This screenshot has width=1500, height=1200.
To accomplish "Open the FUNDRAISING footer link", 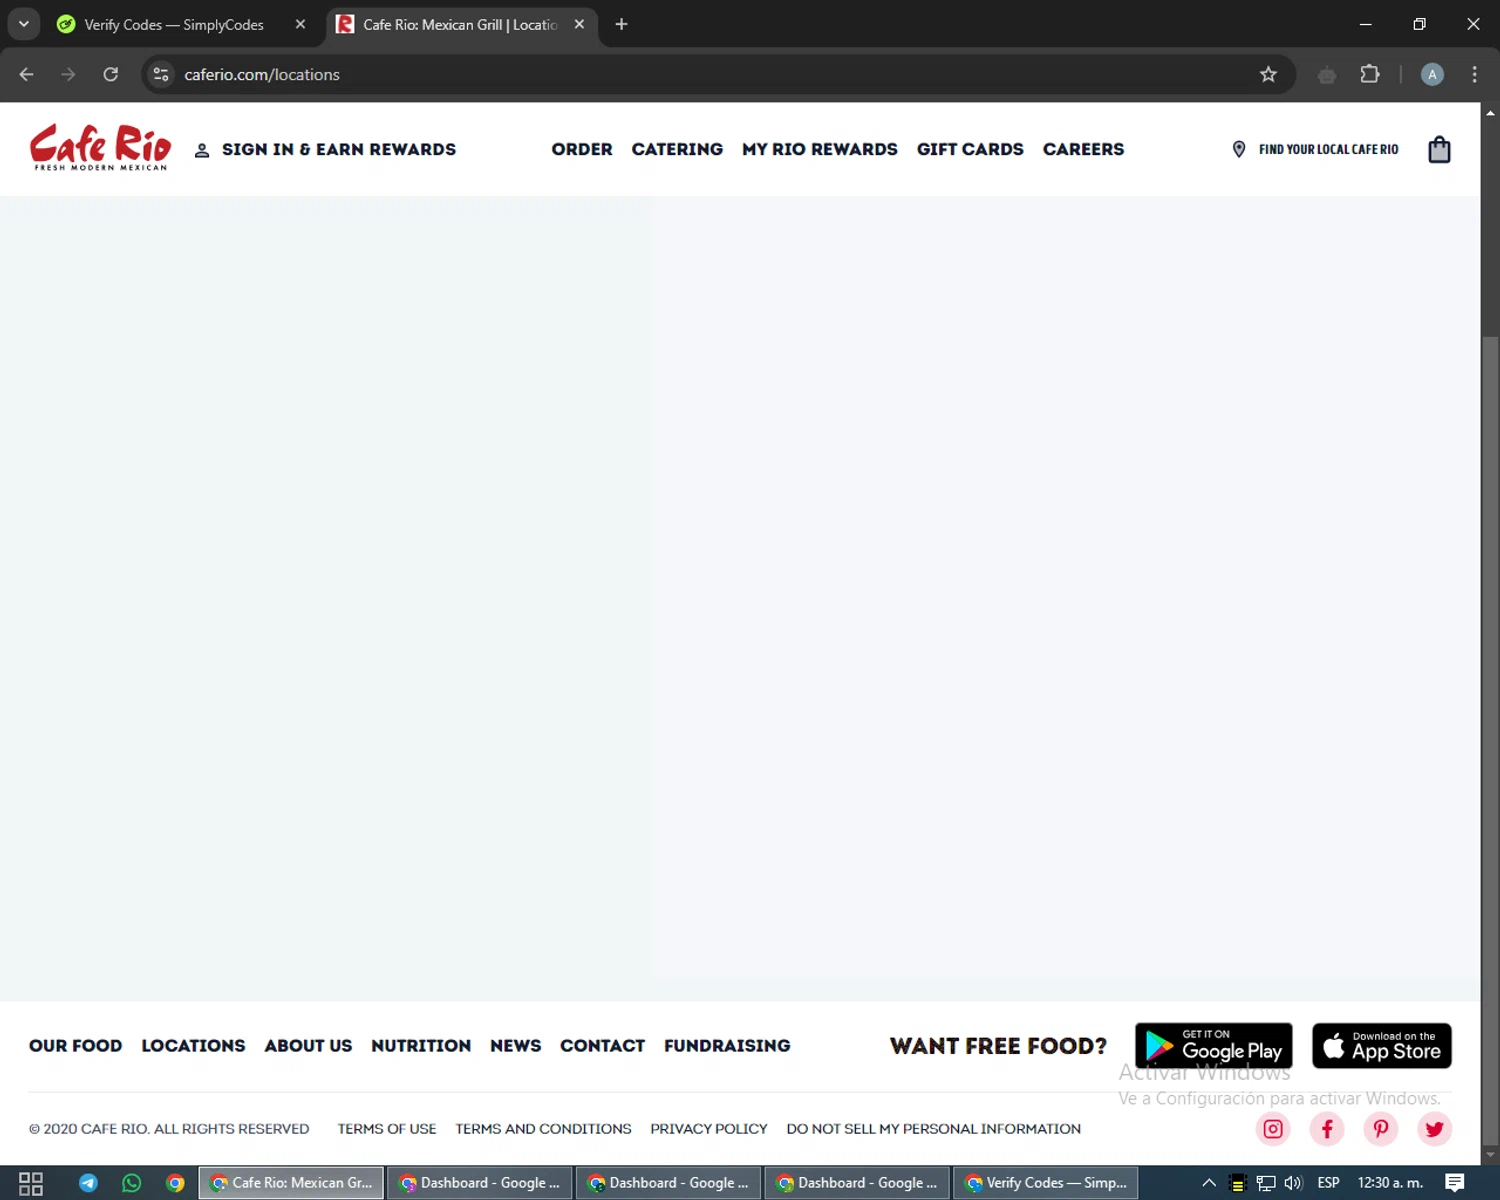I will [727, 1046].
